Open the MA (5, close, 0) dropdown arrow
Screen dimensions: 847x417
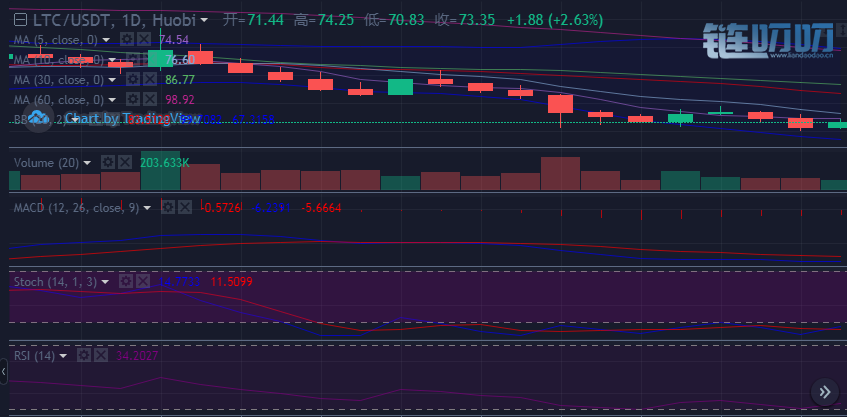coord(106,40)
